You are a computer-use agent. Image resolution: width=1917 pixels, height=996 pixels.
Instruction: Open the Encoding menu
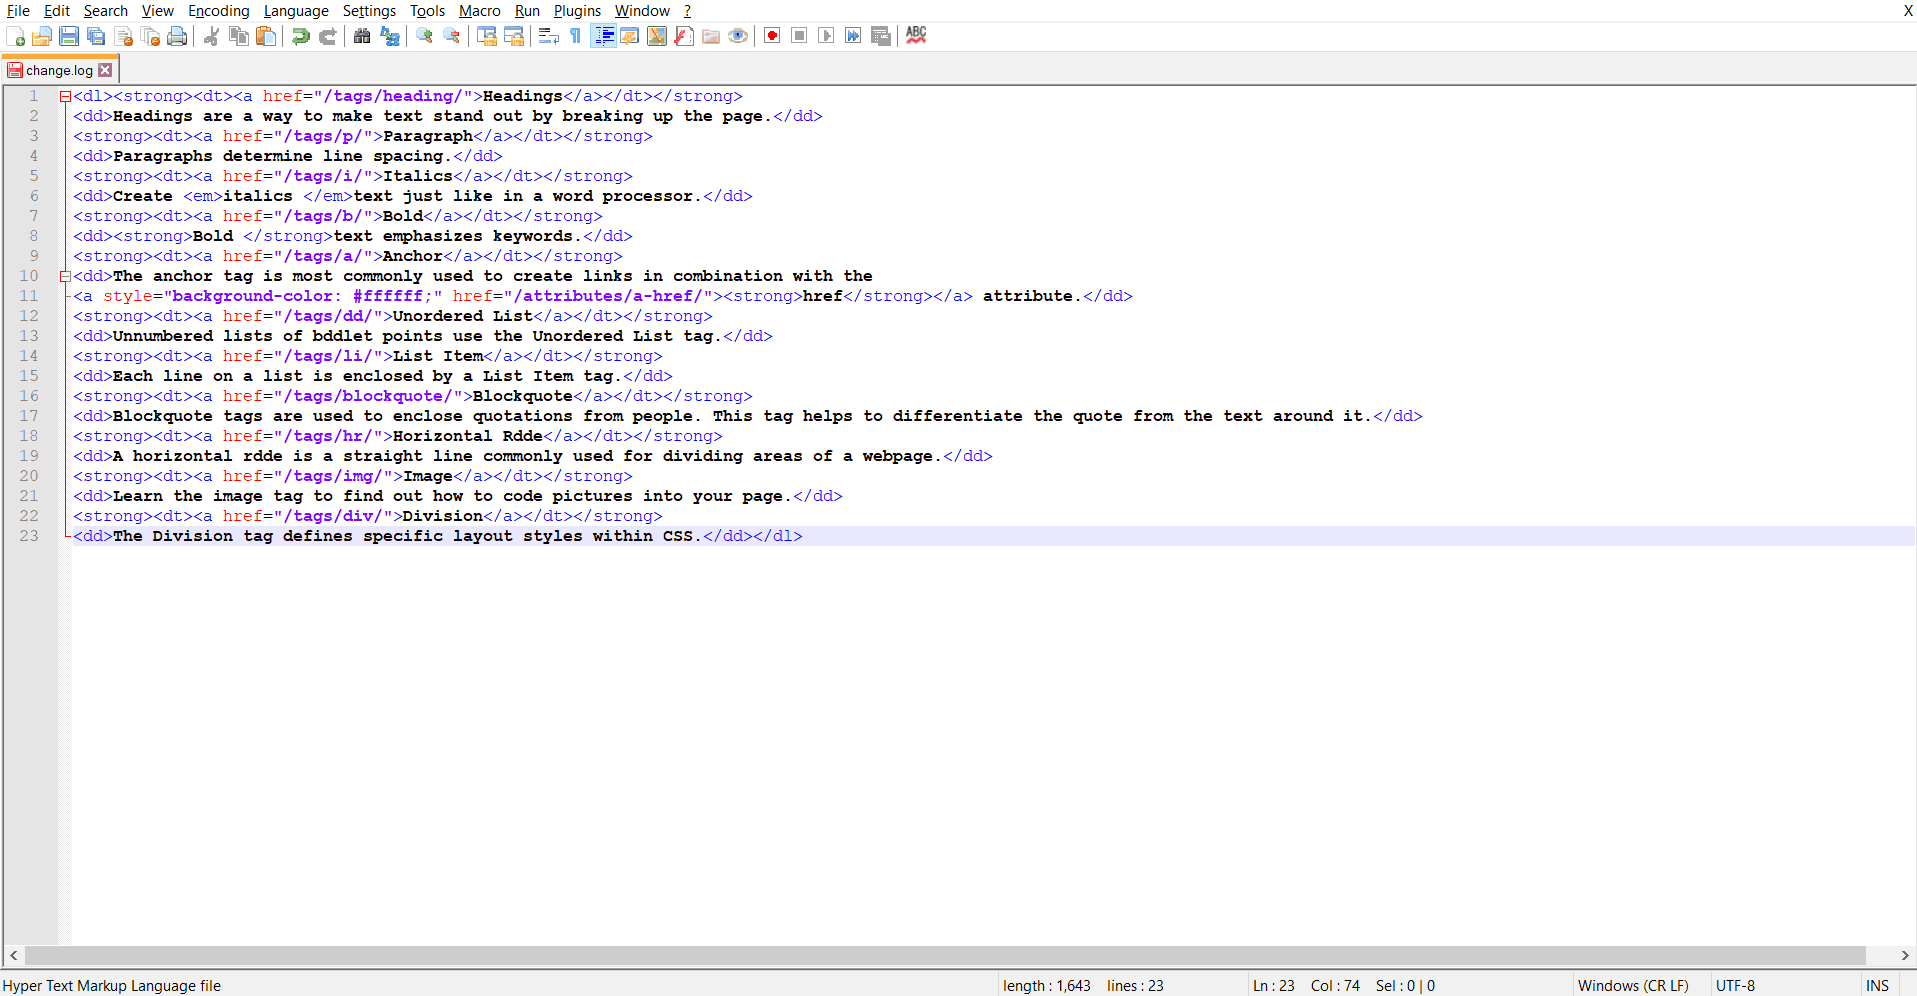pos(218,11)
